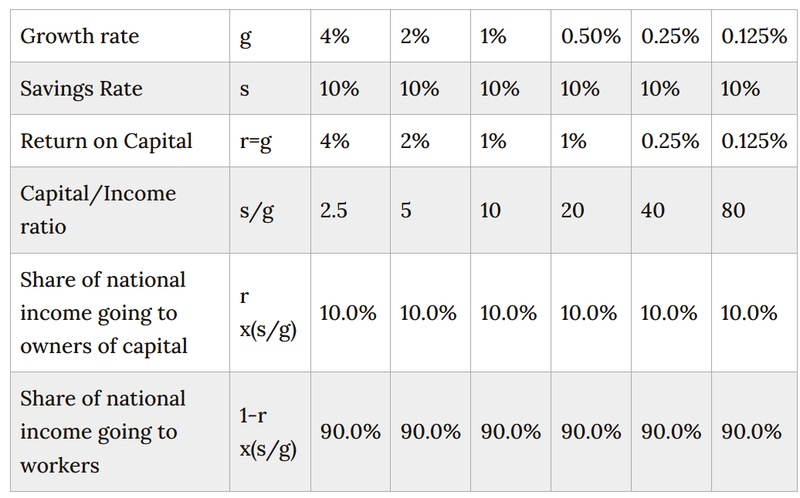Image resolution: width=800 pixels, height=498 pixels.
Task: Select the "Capital/Income ratio" label cell
Action: [x=98, y=210]
